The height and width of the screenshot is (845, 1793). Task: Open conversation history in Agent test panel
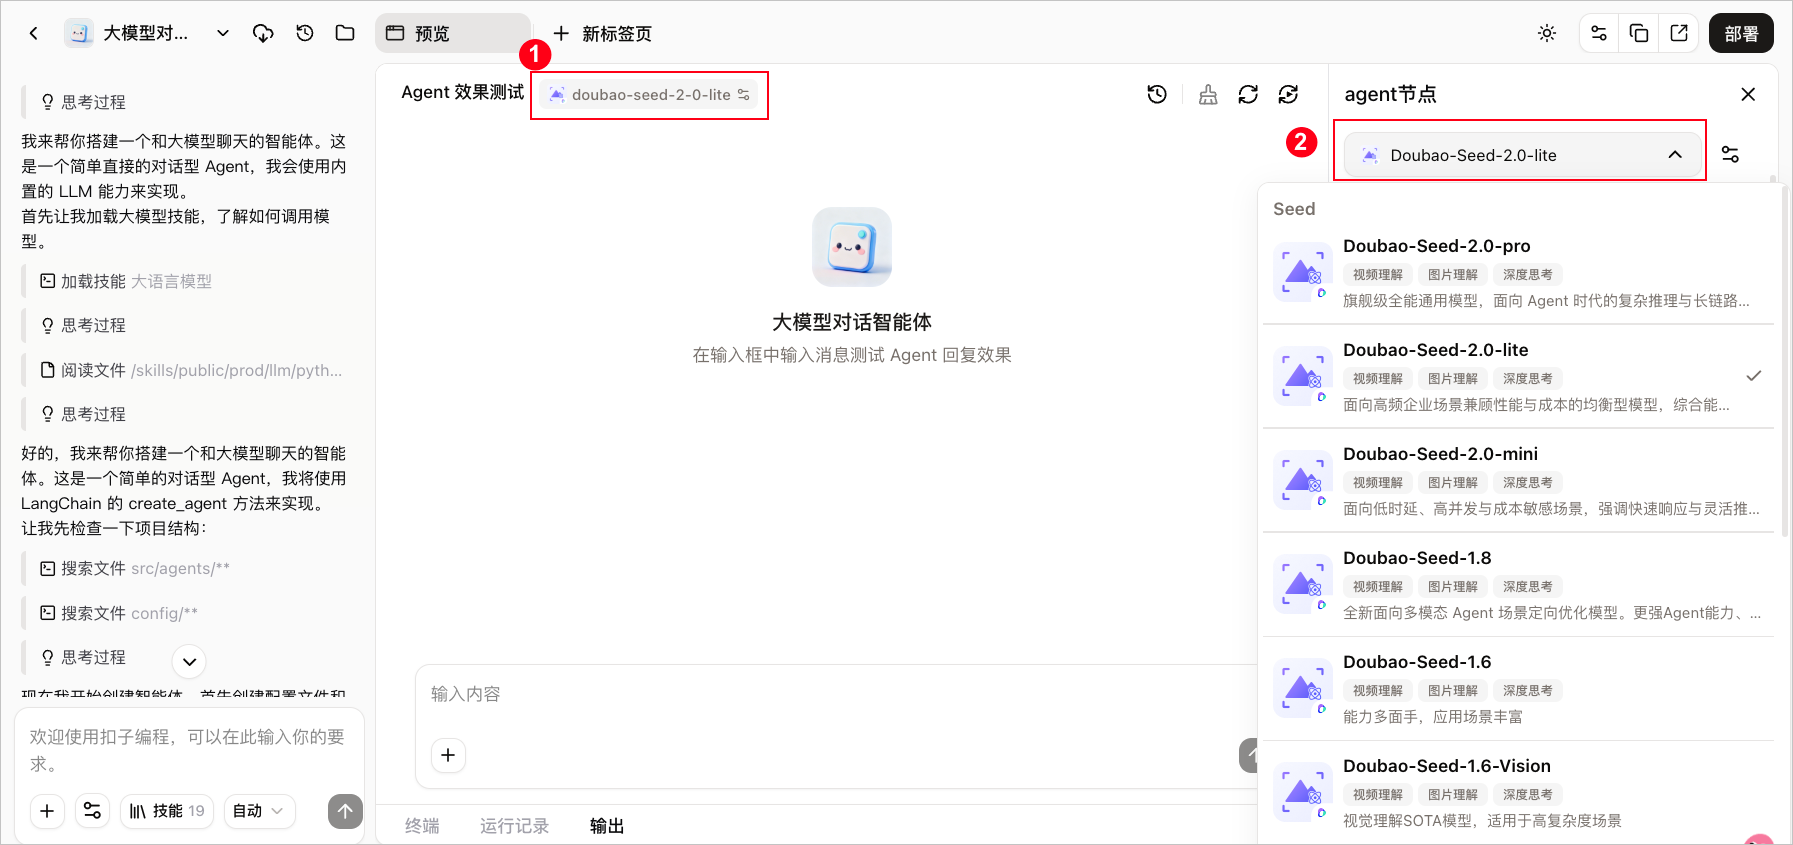pyautogui.click(x=1157, y=94)
